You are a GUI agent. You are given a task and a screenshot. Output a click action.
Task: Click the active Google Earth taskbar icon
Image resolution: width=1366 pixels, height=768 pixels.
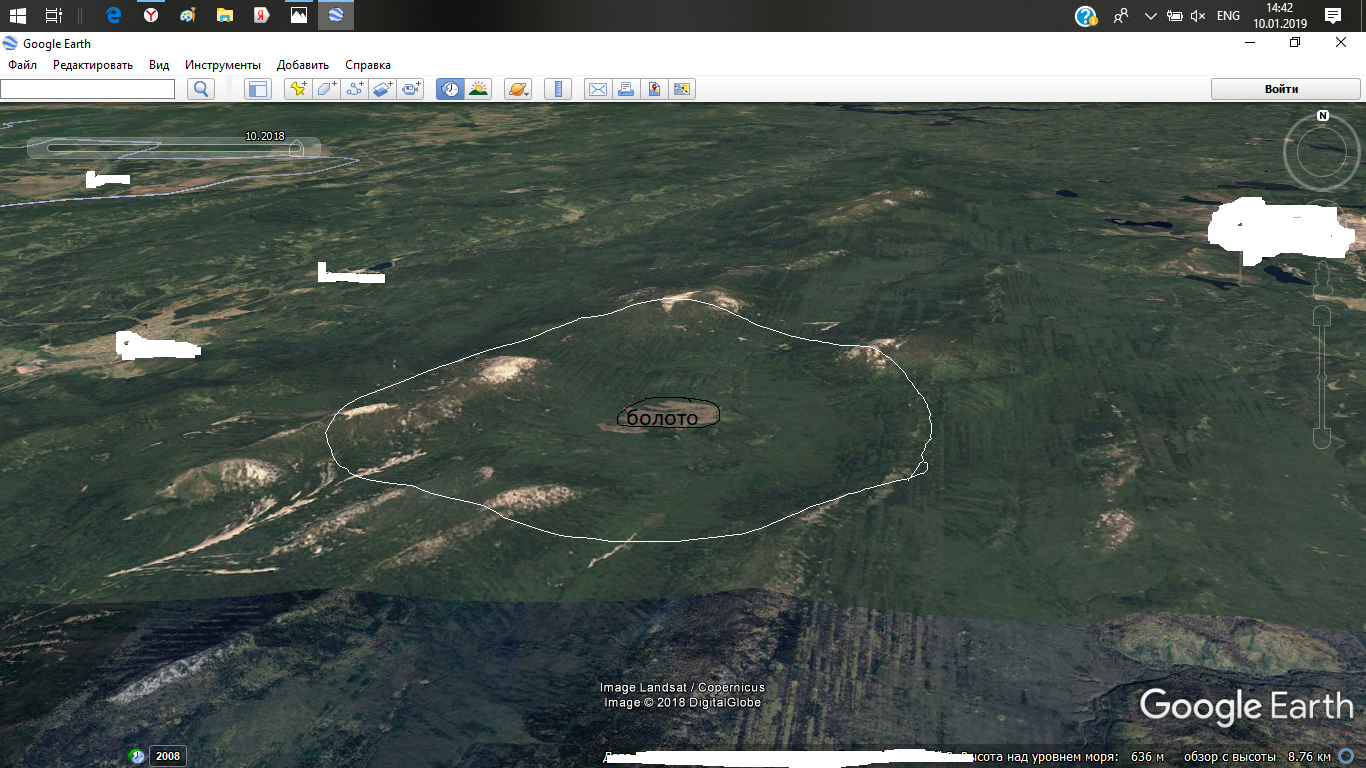tap(335, 15)
